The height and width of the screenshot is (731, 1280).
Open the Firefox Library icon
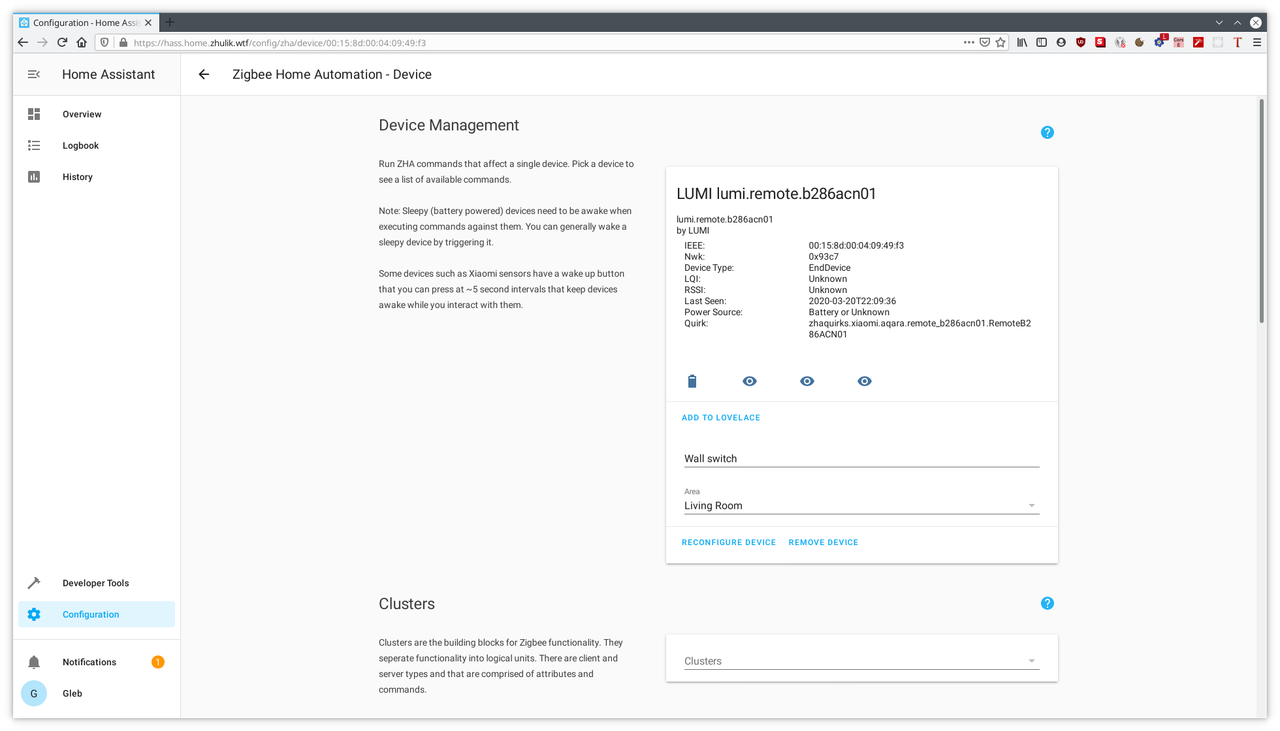point(1022,43)
